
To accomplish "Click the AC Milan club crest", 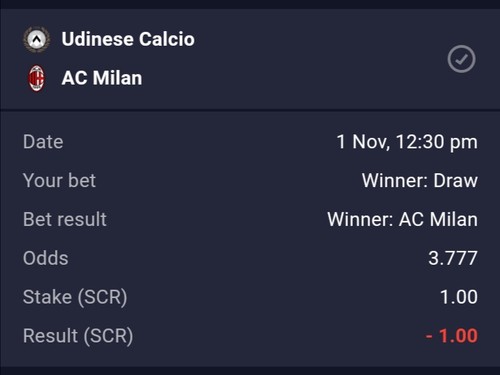I will [x=37, y=78].
